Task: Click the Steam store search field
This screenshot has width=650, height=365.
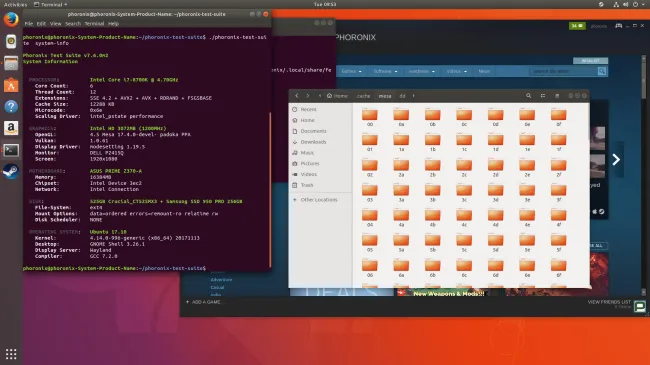Action: [563, 71]
